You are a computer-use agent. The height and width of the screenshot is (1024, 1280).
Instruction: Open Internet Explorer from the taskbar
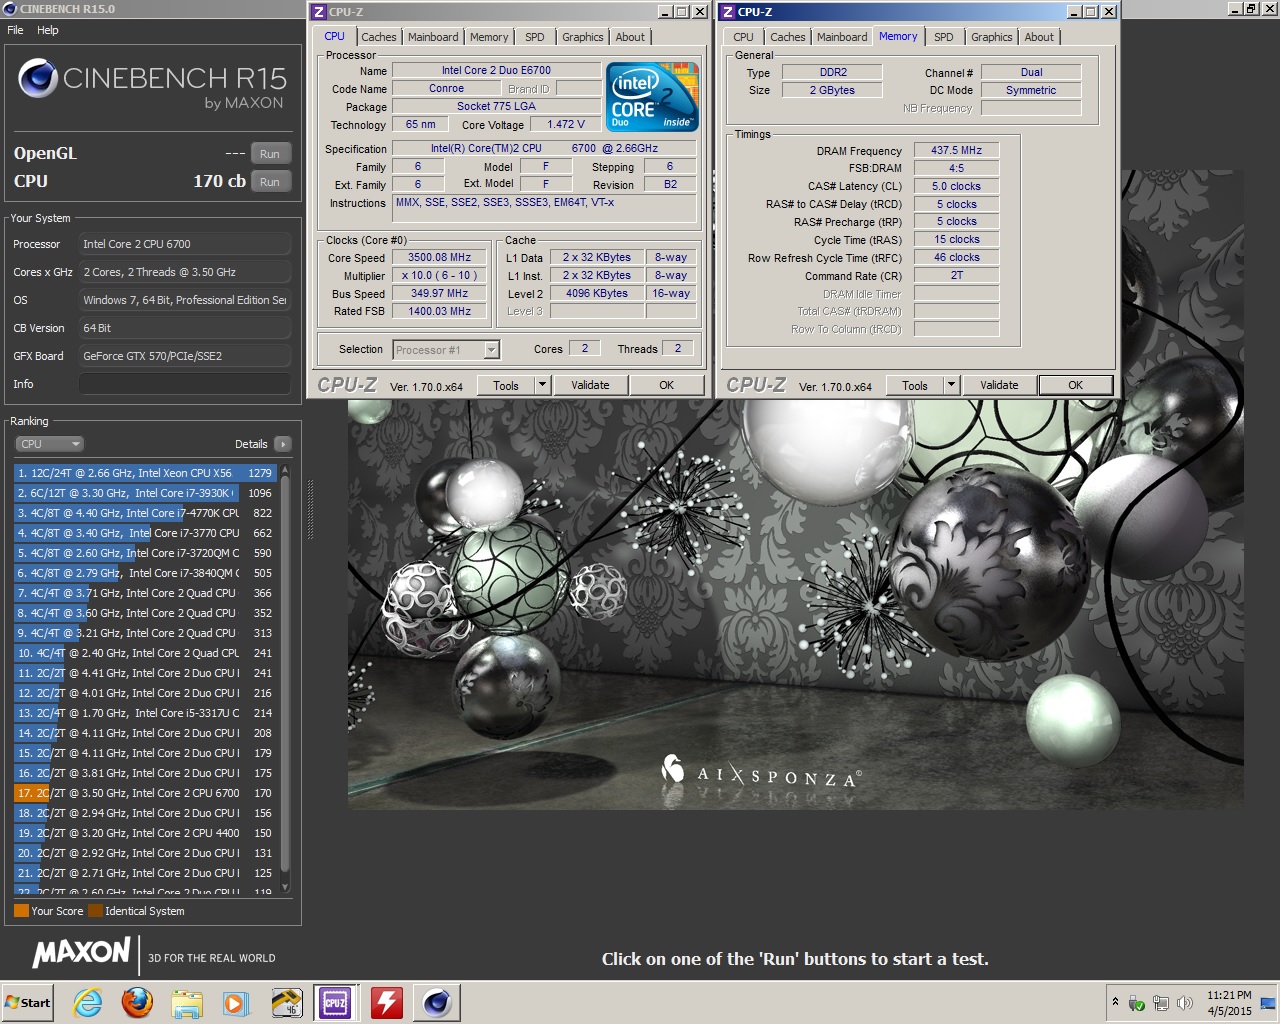click(88, 1002)
